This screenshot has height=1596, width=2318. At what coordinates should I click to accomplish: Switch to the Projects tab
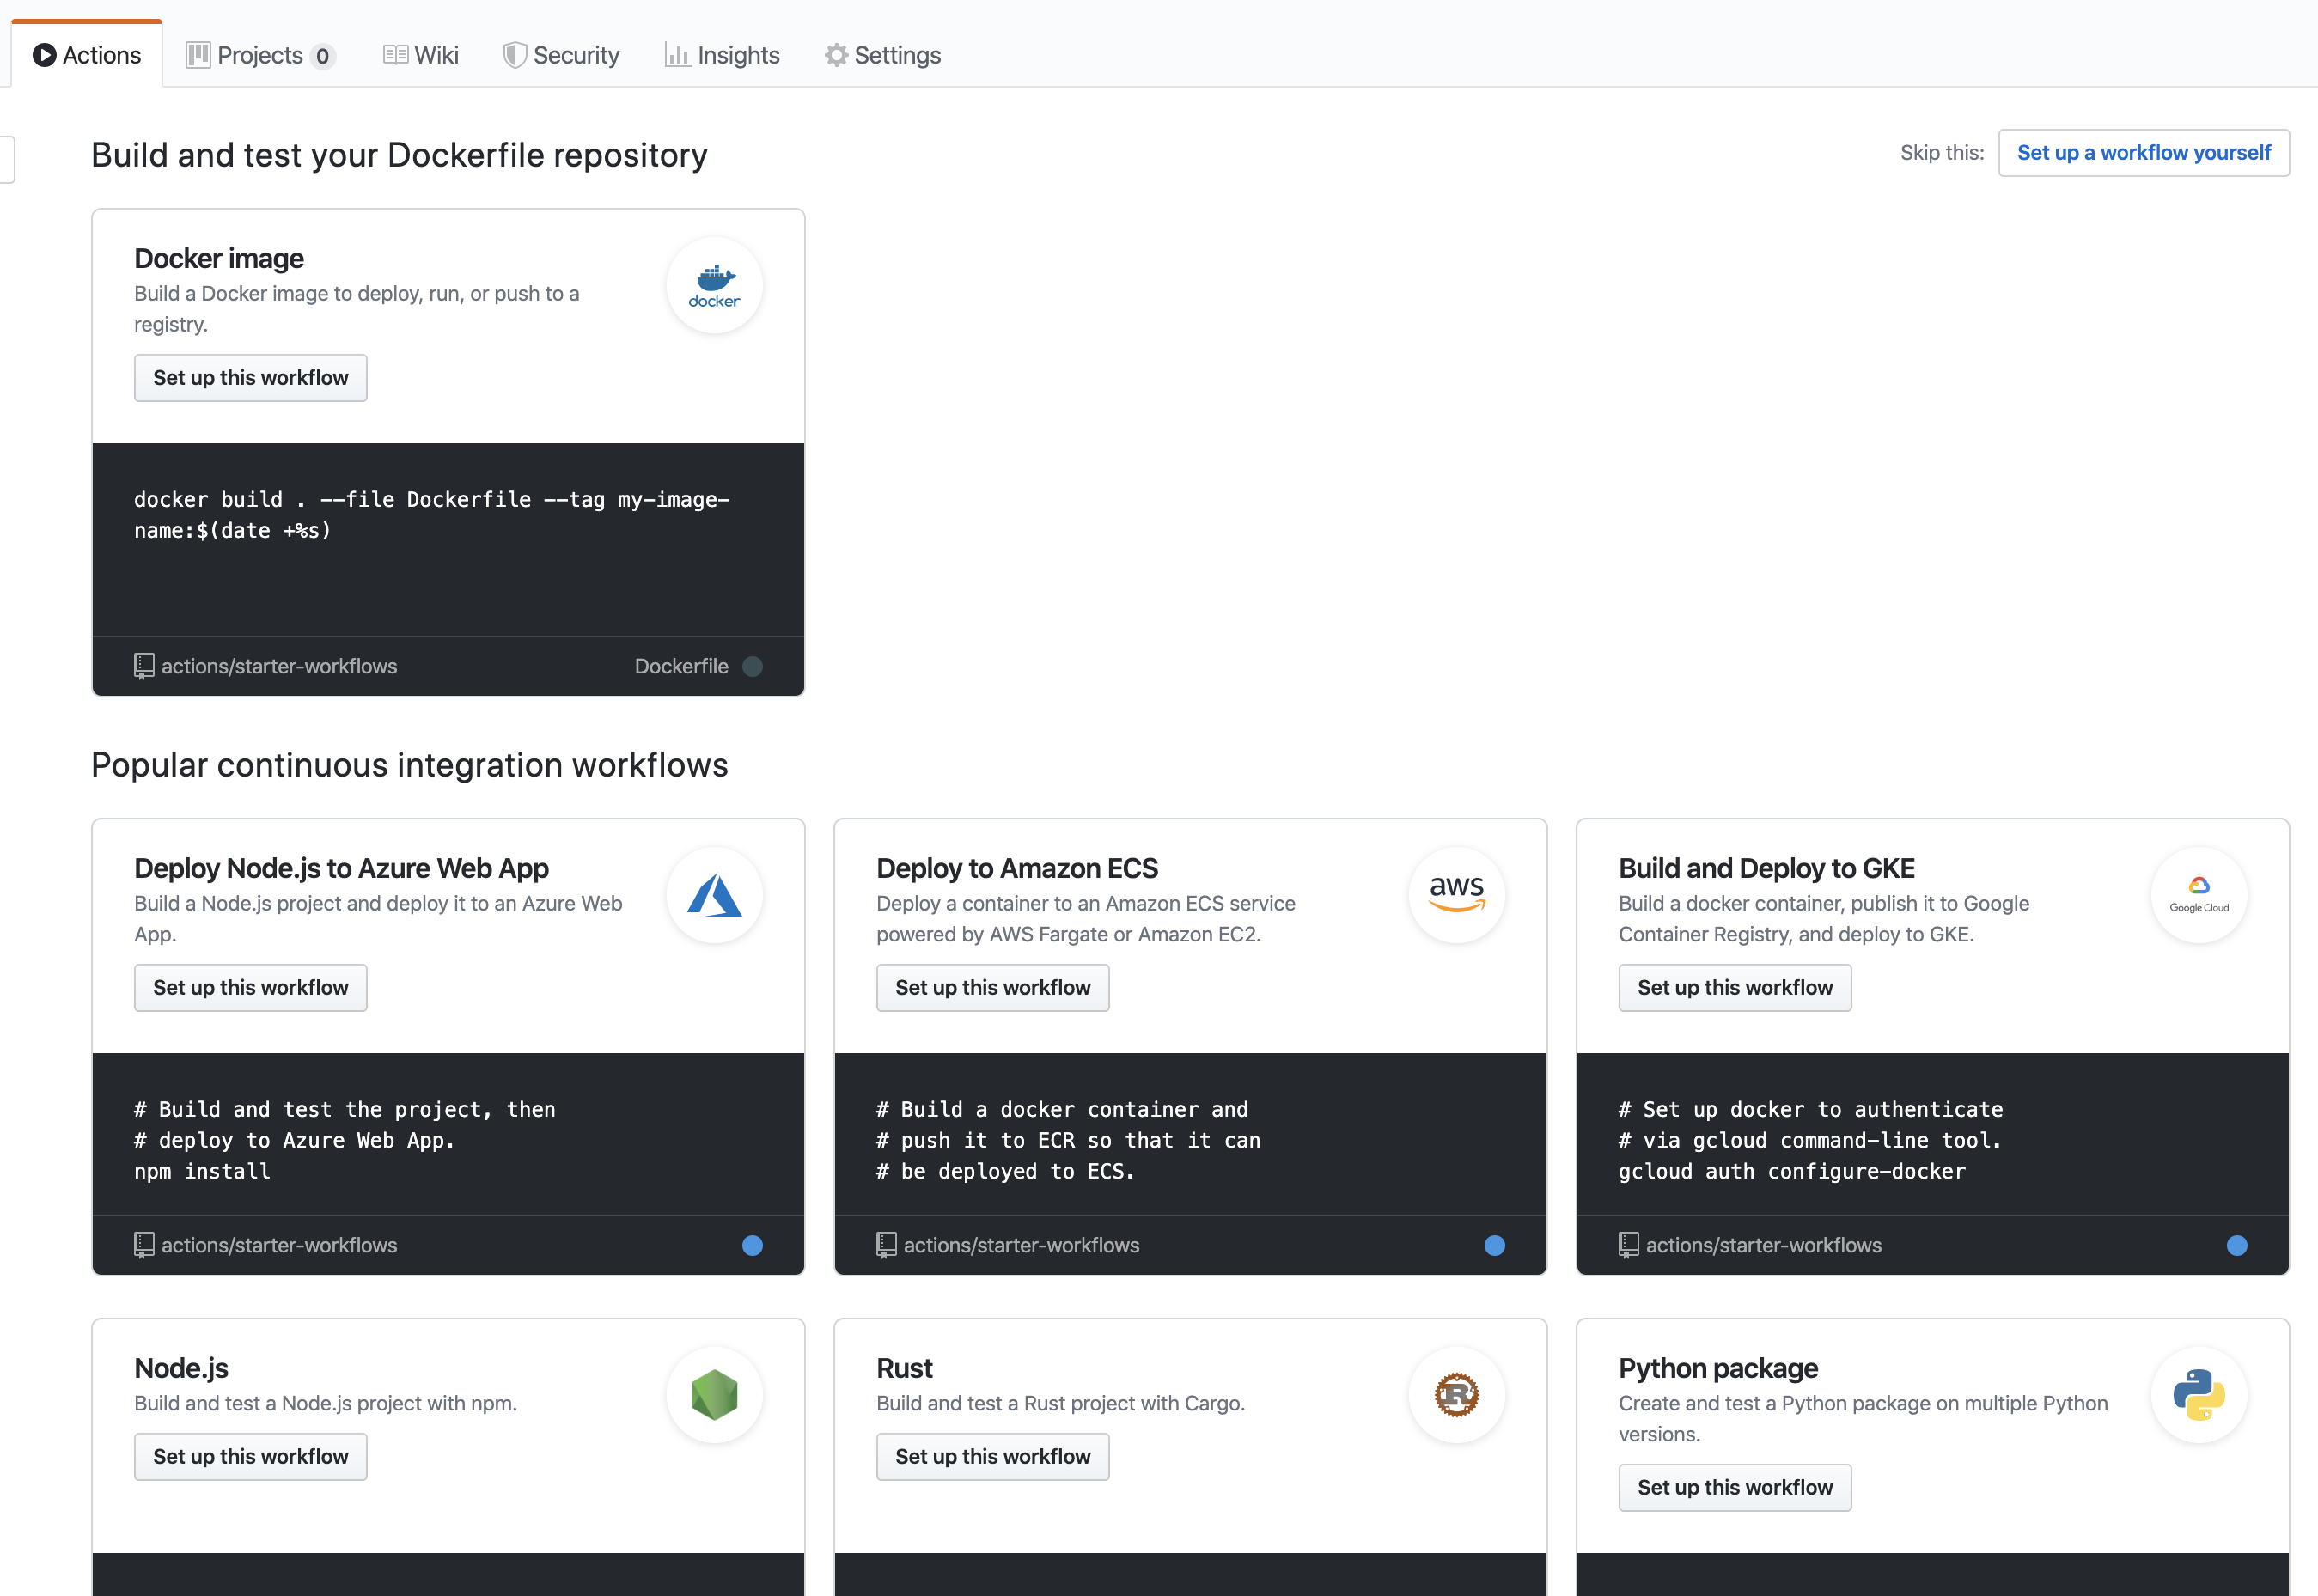point(260,55)
